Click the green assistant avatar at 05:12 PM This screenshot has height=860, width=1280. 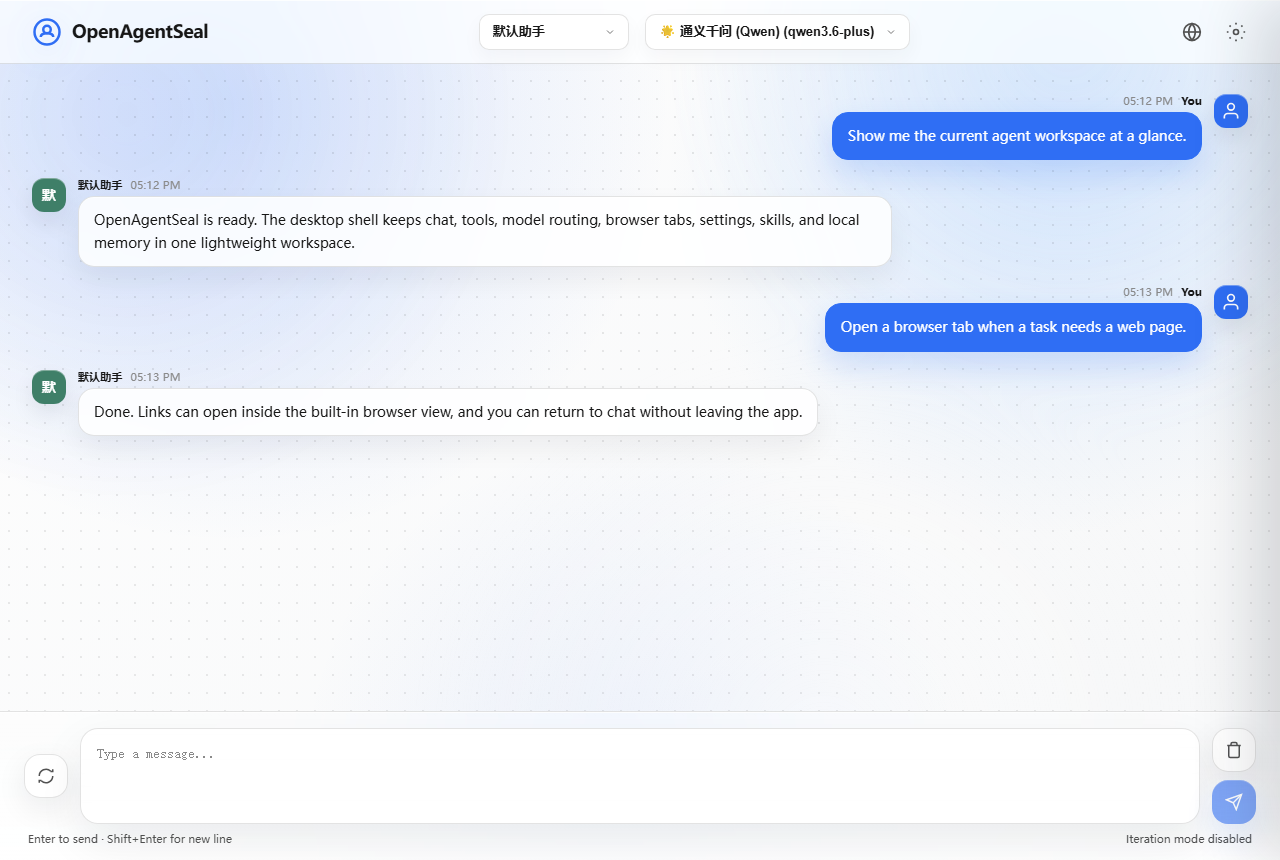coord(49,195)
